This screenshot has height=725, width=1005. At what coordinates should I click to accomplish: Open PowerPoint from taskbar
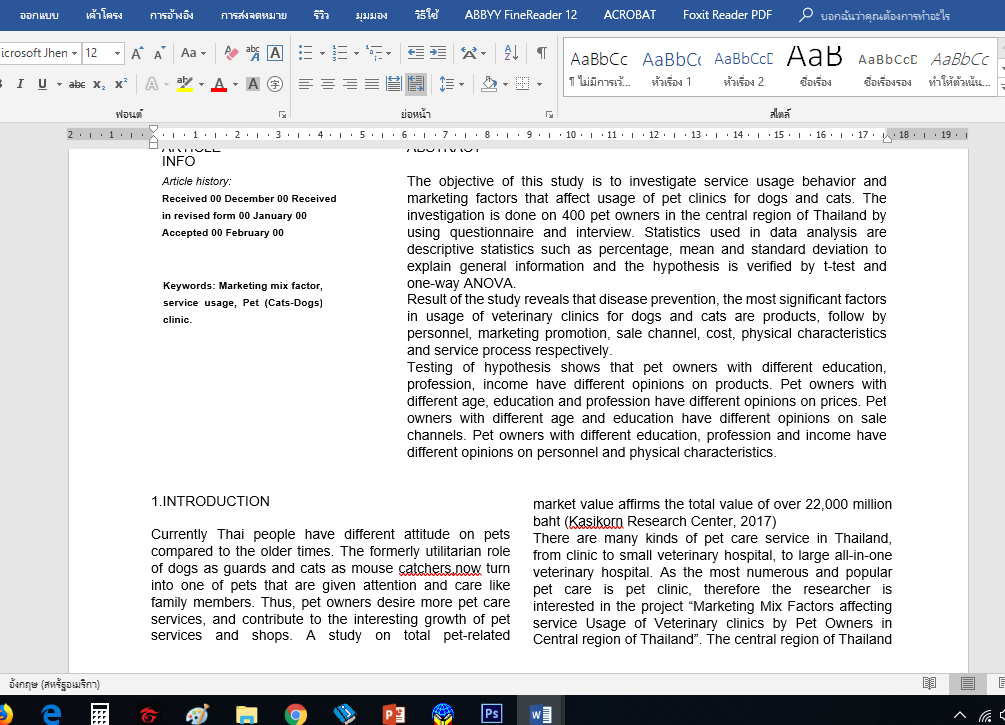[394, 713]
